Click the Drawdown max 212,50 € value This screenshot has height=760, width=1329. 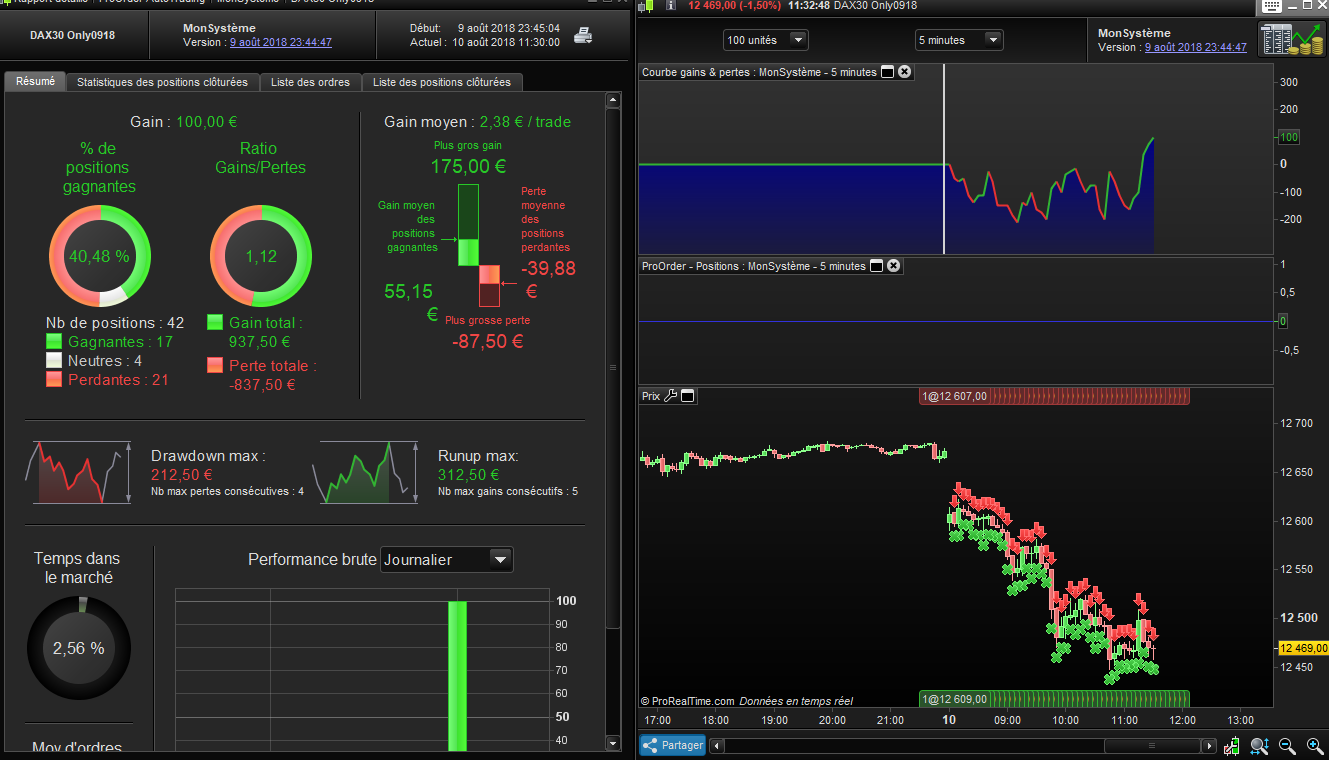click(182, 475)
